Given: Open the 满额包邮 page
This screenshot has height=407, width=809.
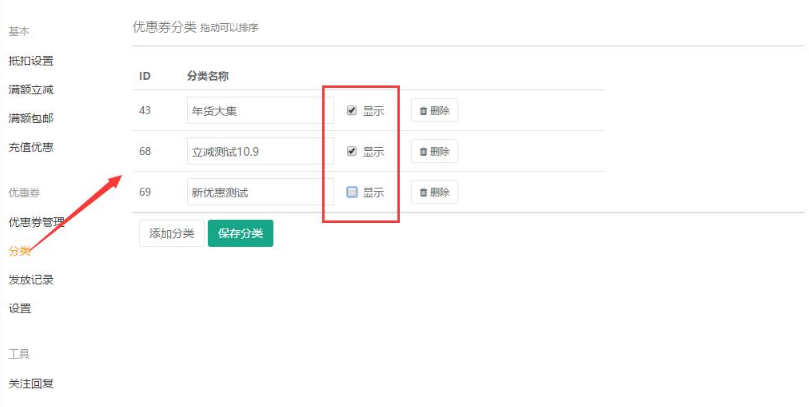Looking at the screenshot, I should [x=31, y=118].
